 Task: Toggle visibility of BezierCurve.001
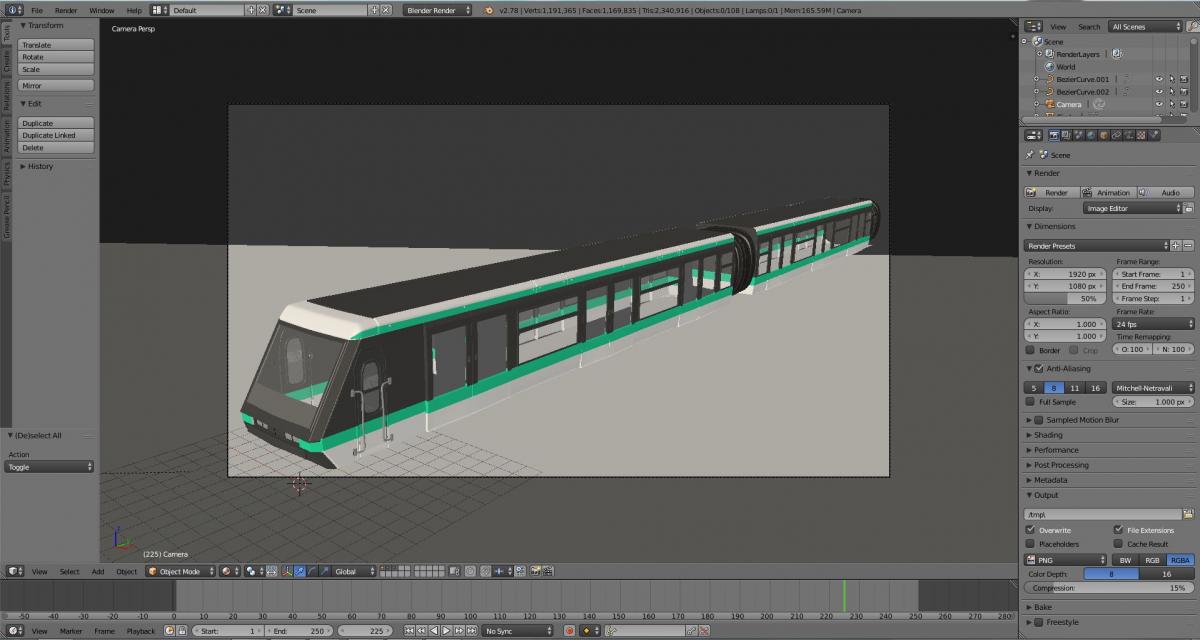pos(1159,78)
